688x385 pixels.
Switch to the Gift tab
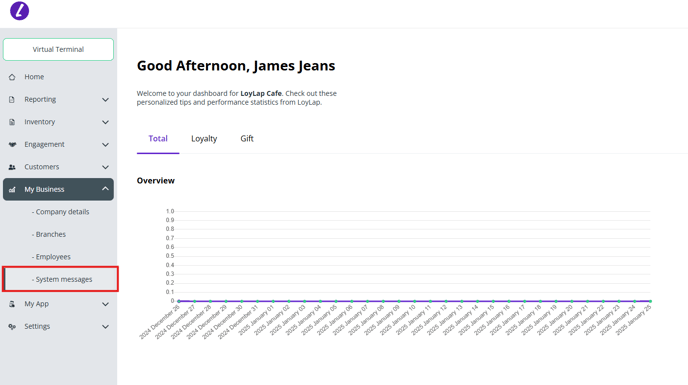click(x=247, y=139)
